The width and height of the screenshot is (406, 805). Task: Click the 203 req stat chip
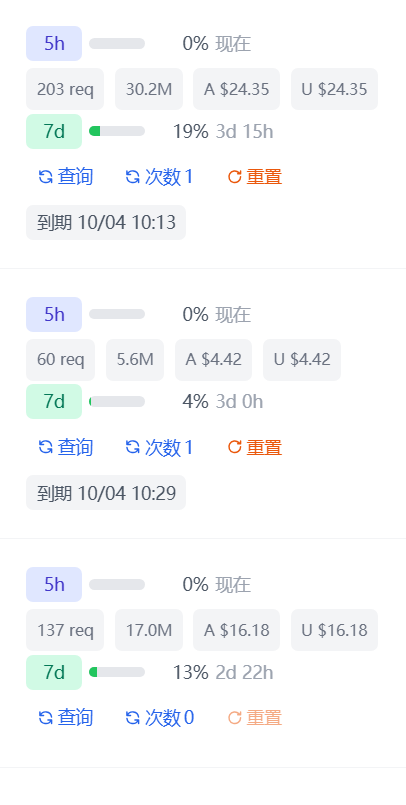pyautogui.click(x=65, y=89)
